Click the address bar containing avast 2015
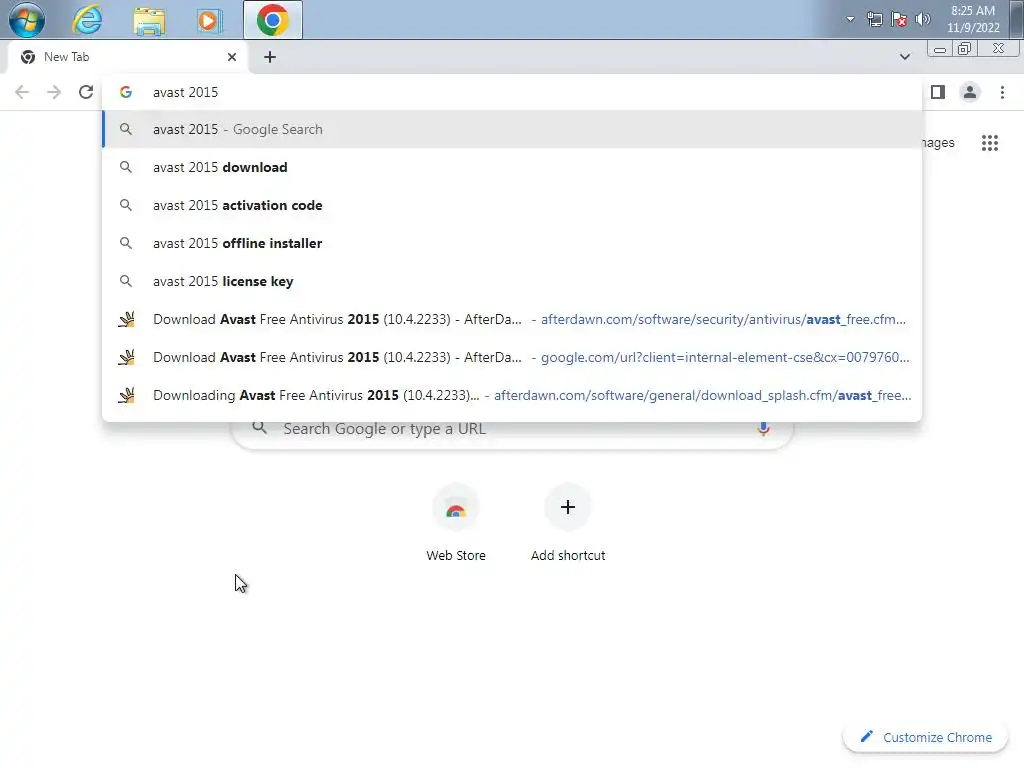Viewport: 1024px width, 768px height. tap(512, 92)
